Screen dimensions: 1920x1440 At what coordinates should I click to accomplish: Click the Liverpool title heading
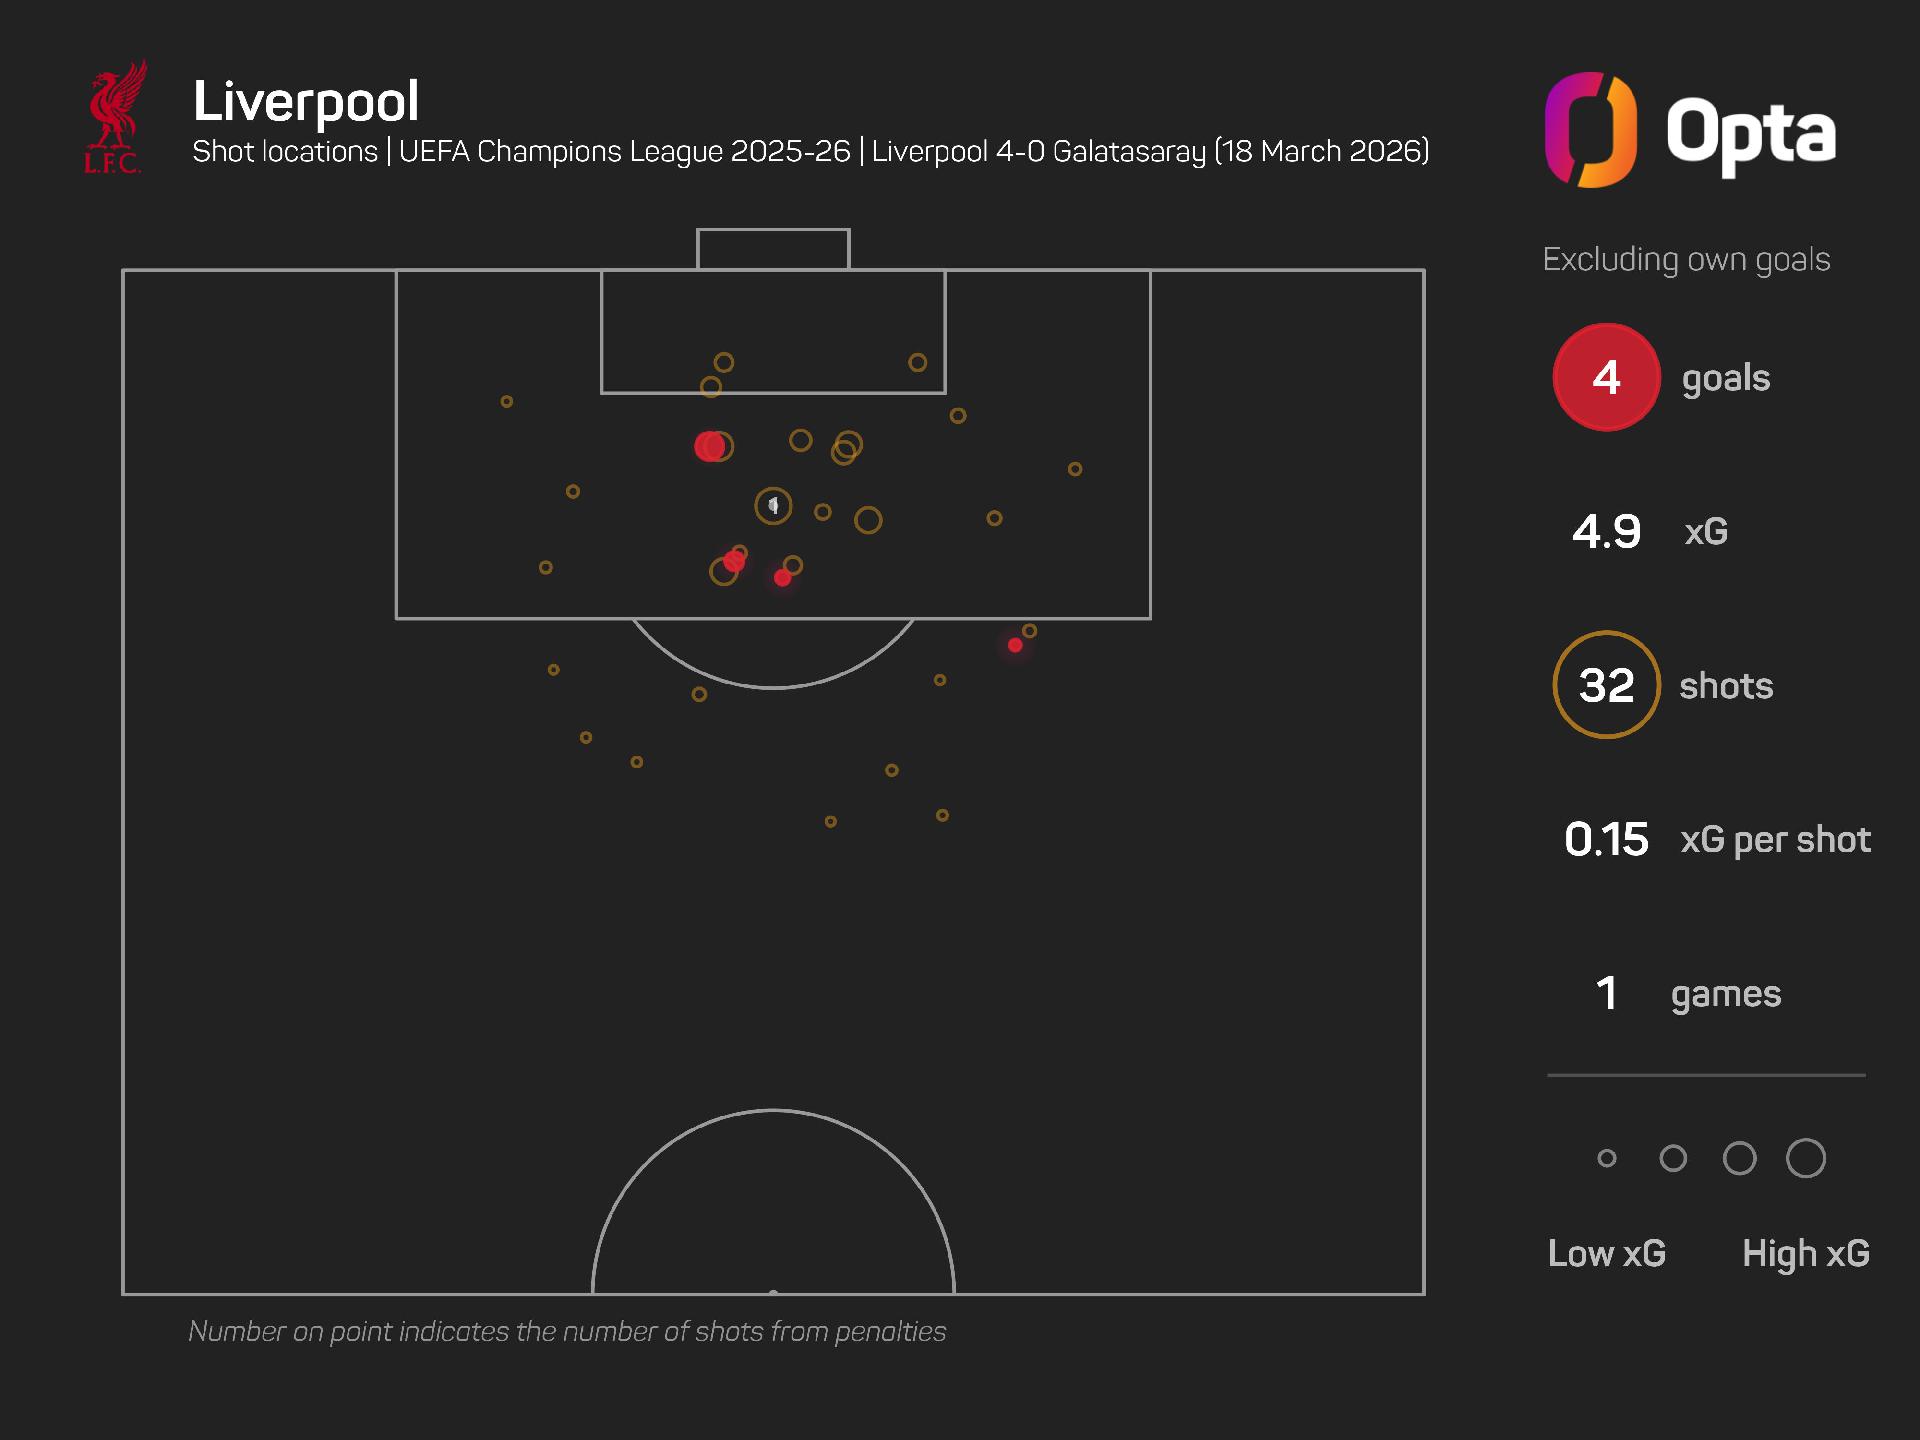[x=306, y=102]
